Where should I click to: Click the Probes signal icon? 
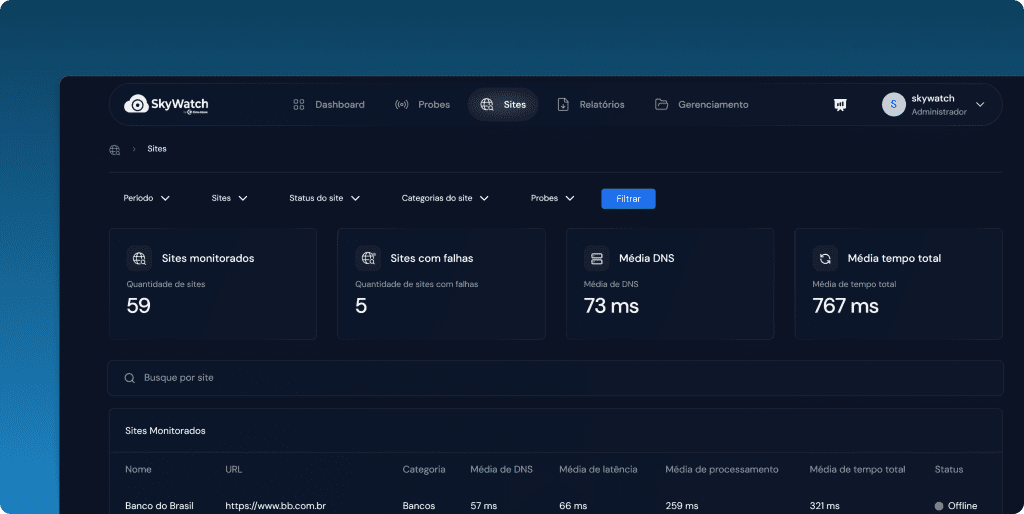coord(402,104)
